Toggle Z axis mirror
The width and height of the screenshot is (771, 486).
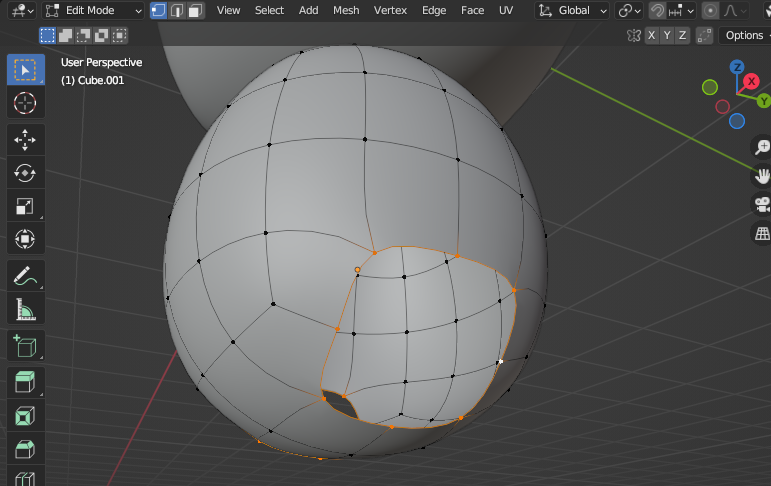pos(682,35)
